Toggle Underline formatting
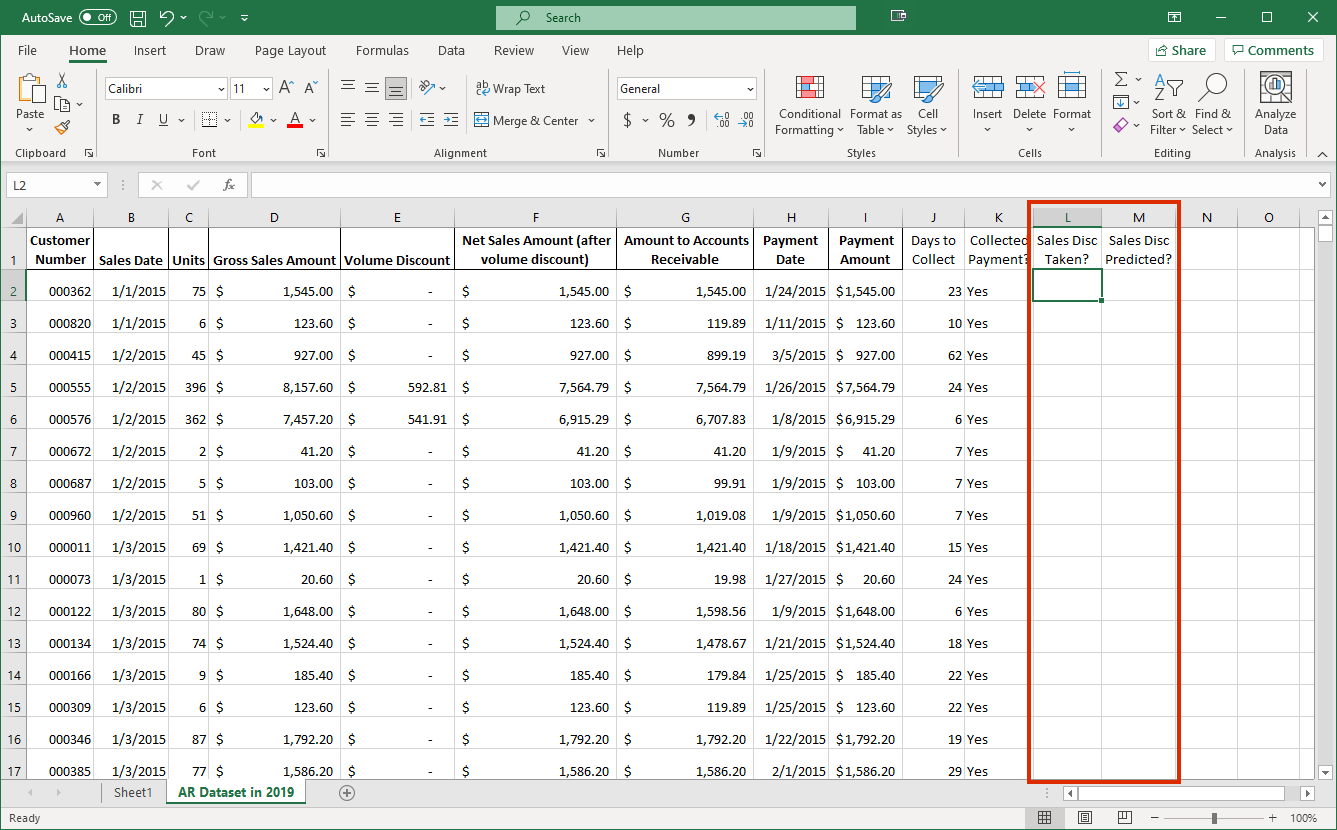Screen dimensions: 1337x830 pyautogui.click(x=164, y=120)
